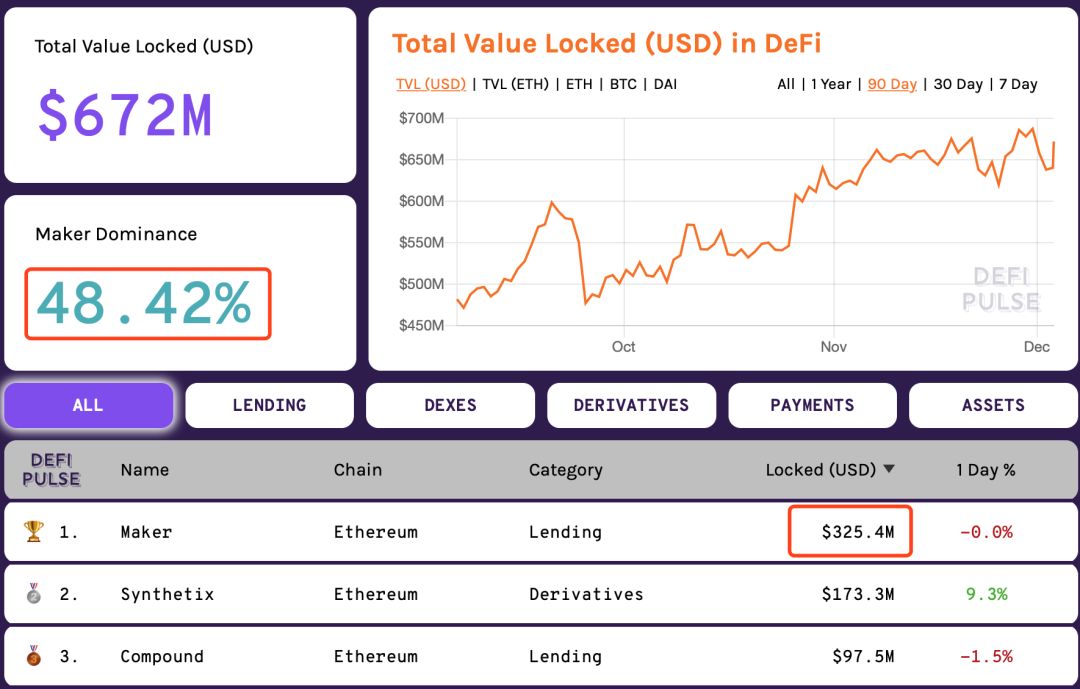This screenshot has width=1080, height=689.
Task: Switch to the LENDING category tab
Action: tap(269, 405)
